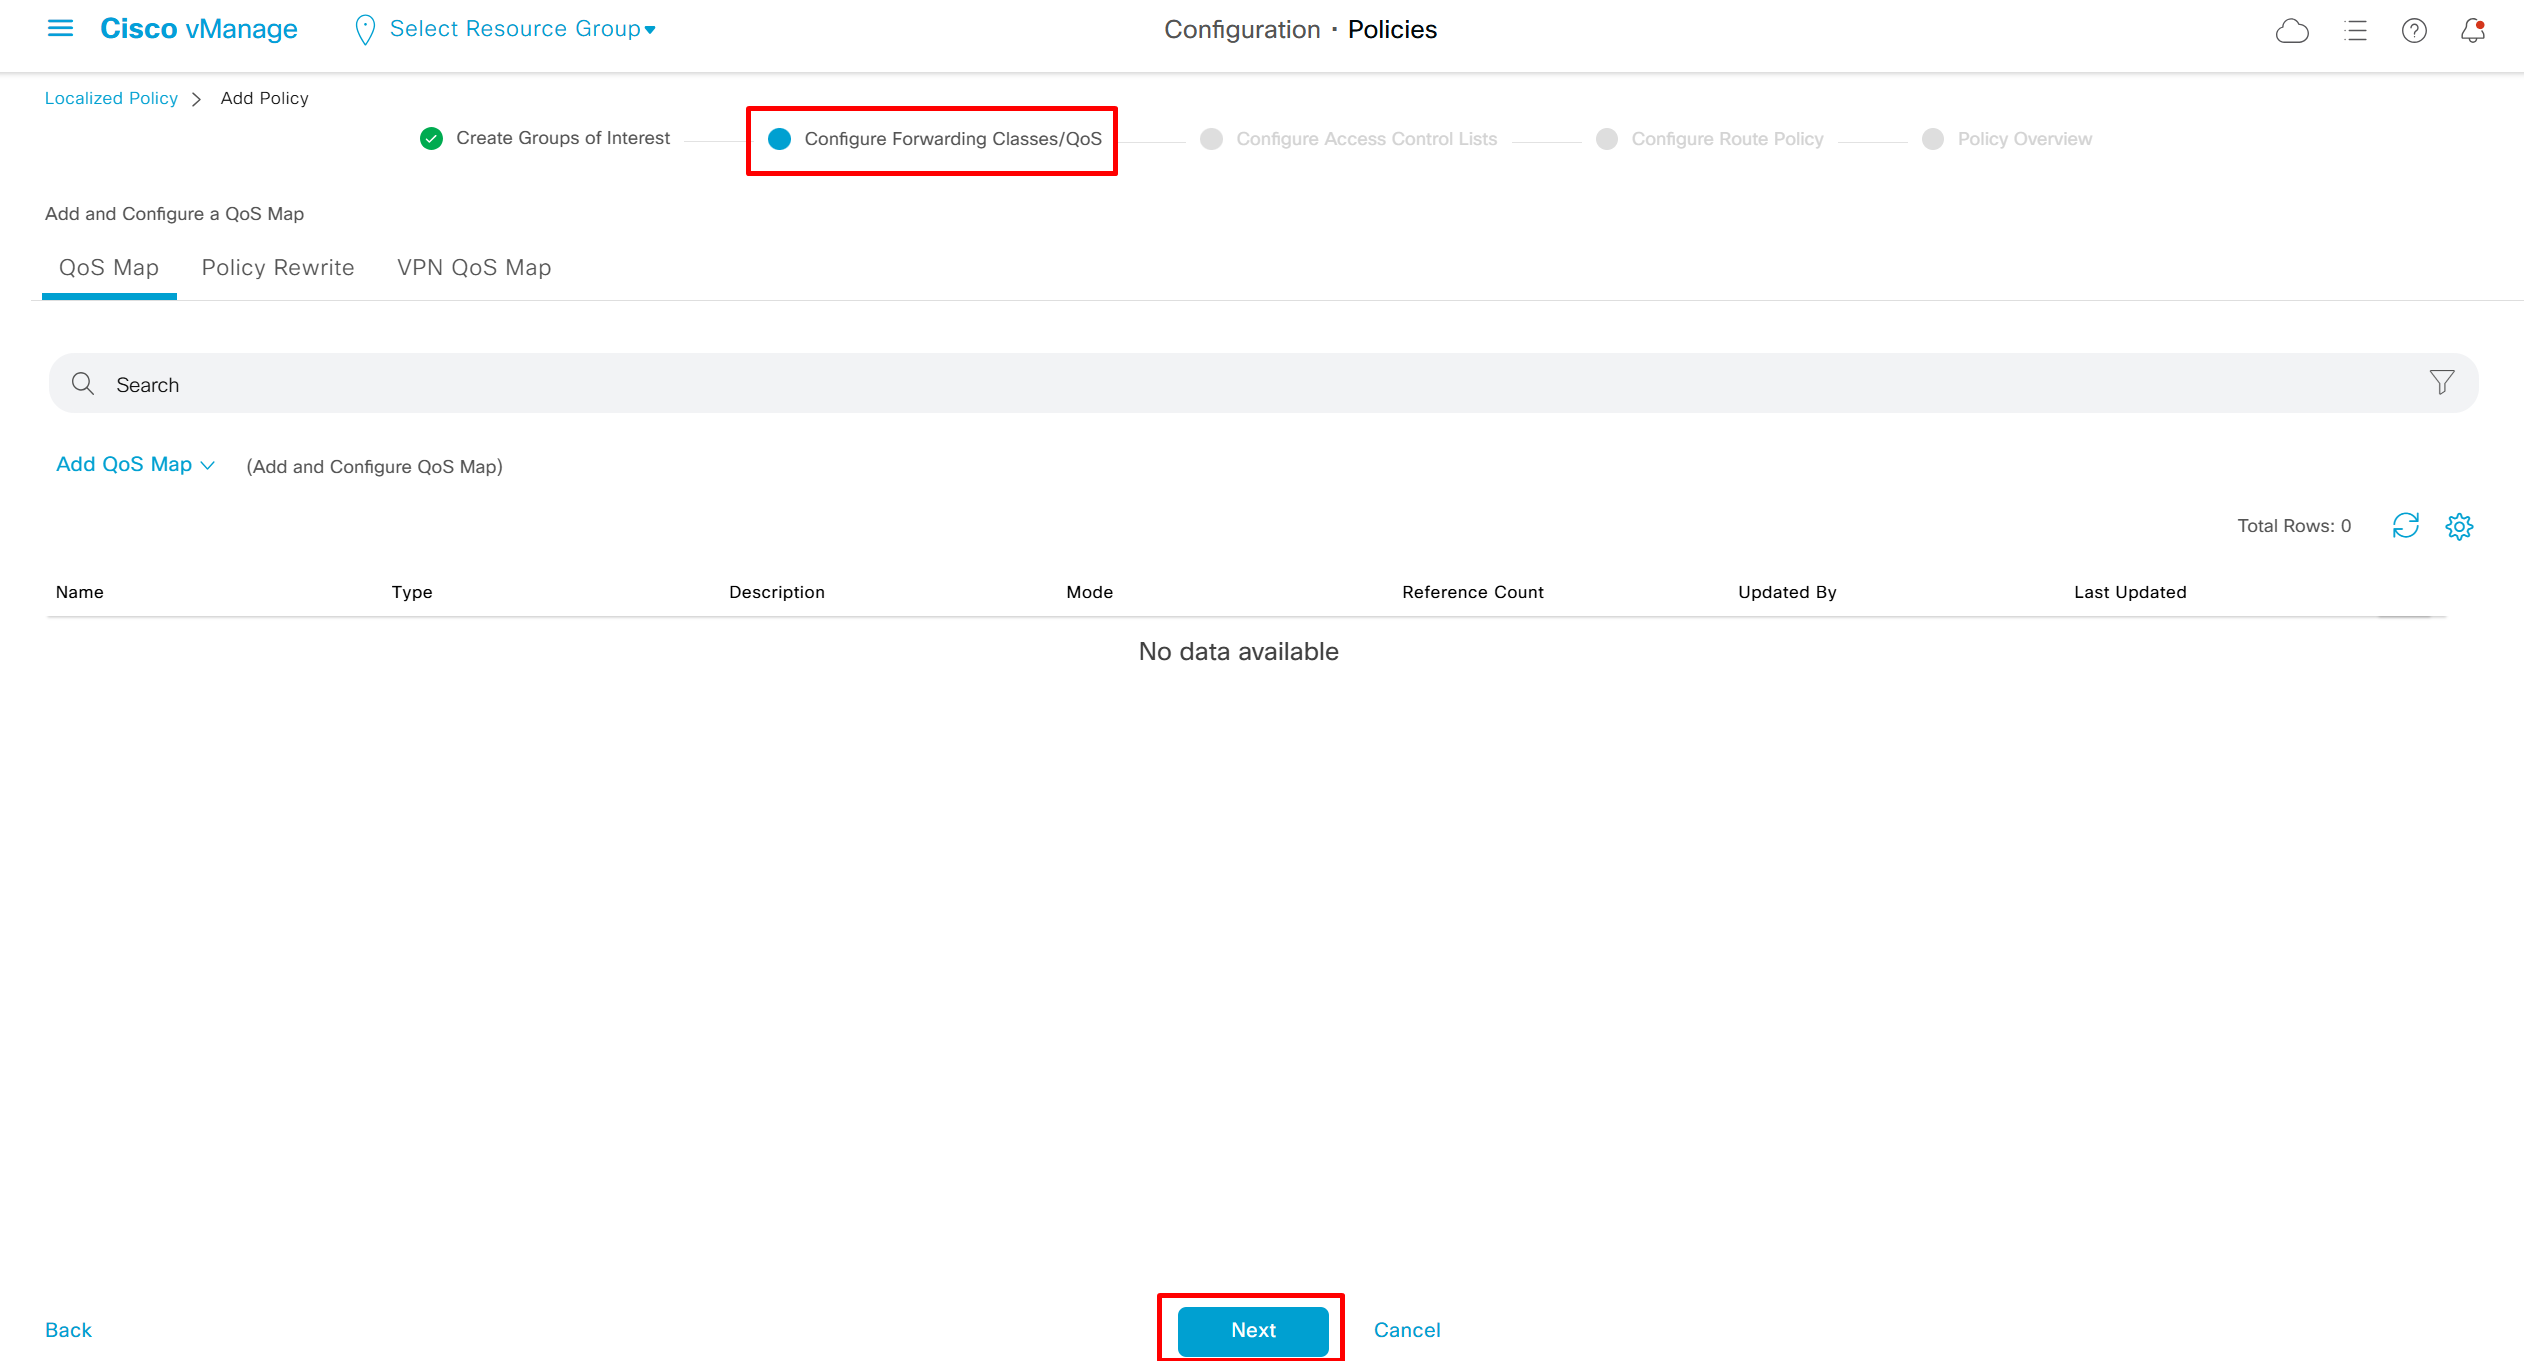Open the task list icon

(2355, 31)
